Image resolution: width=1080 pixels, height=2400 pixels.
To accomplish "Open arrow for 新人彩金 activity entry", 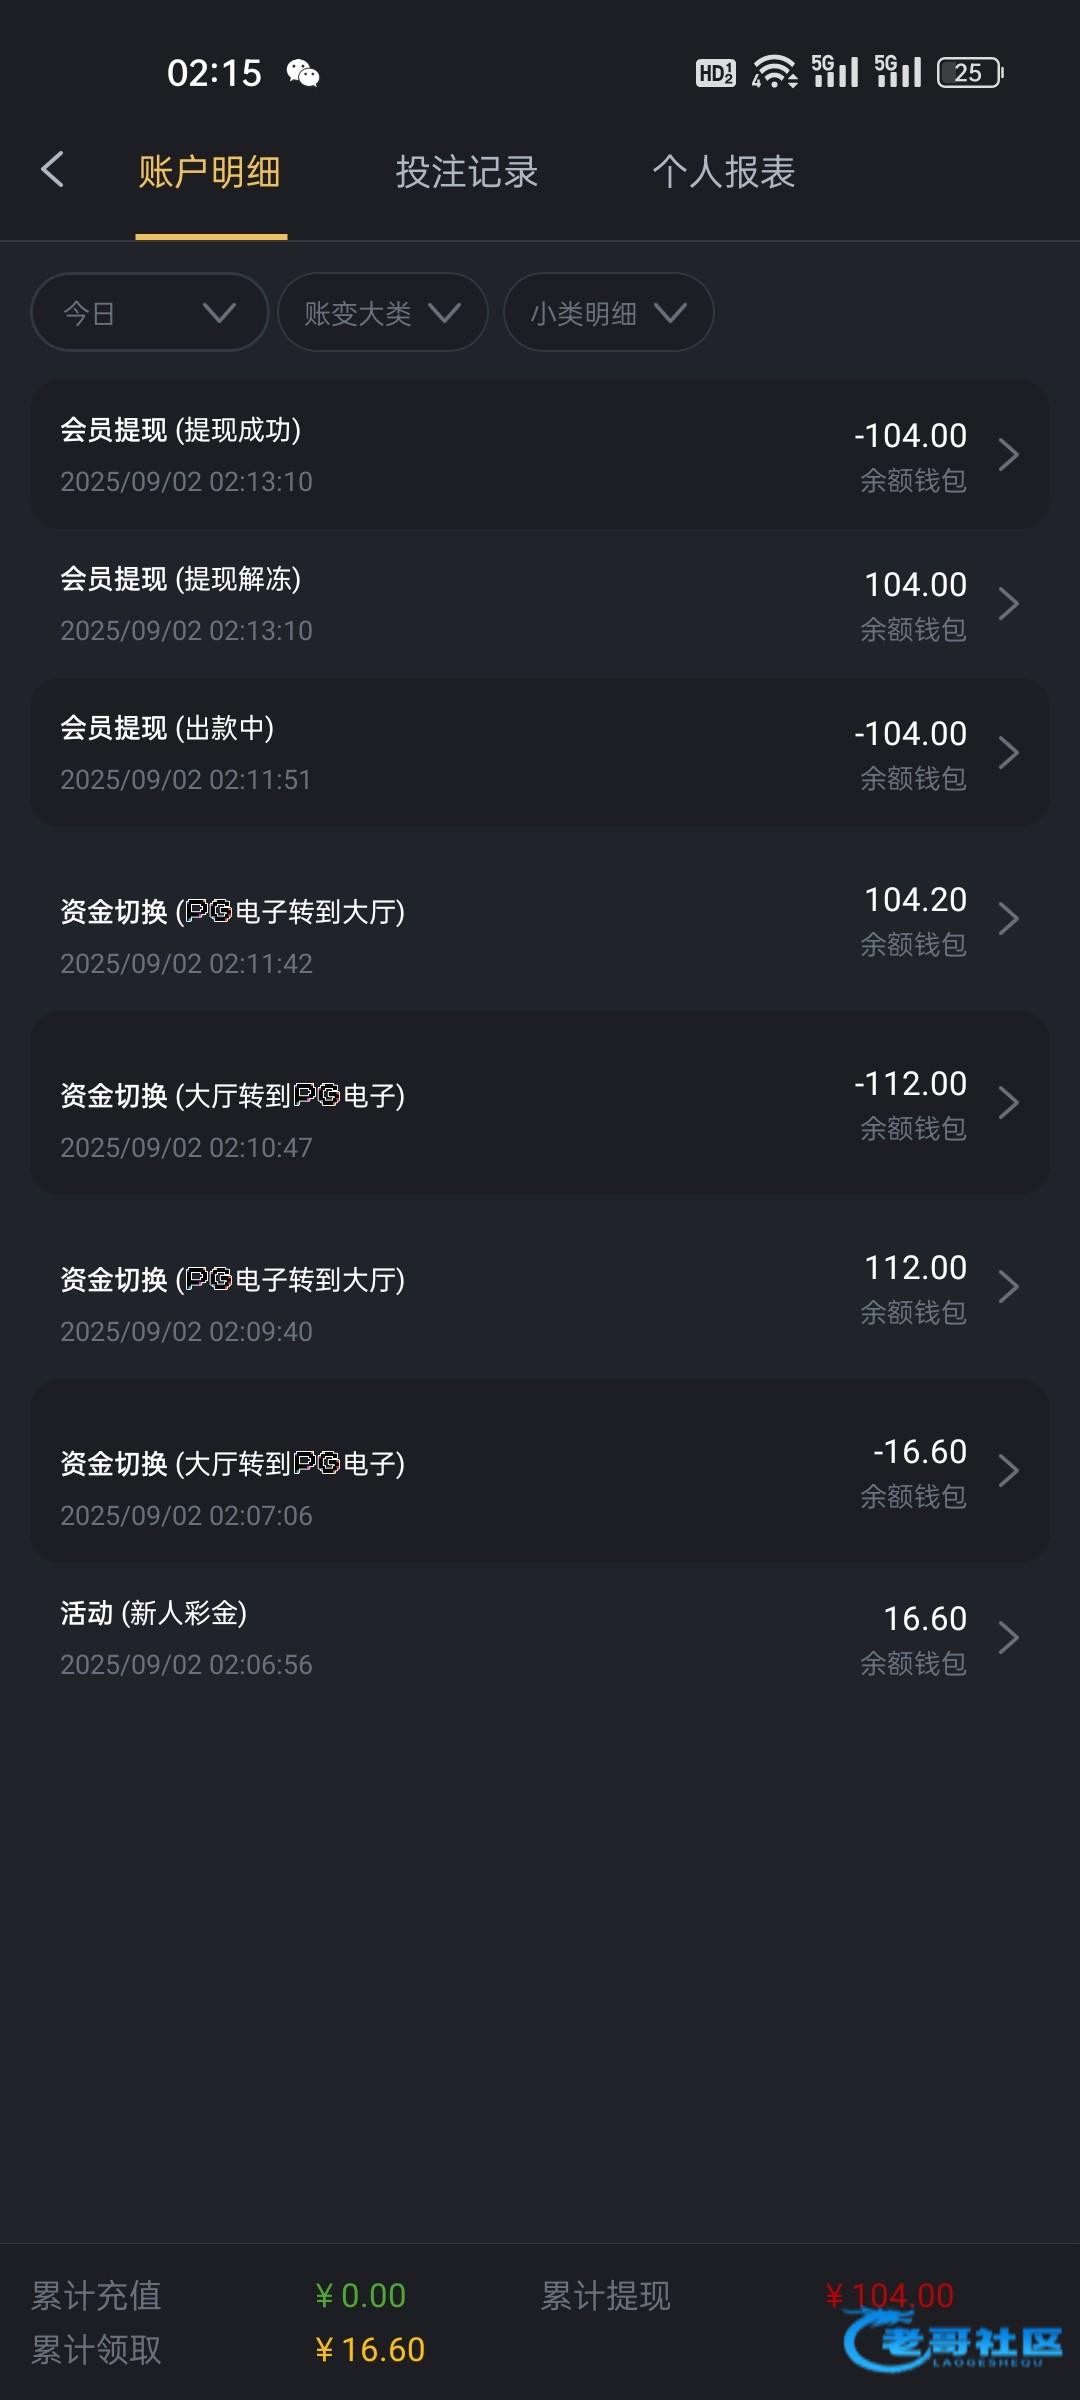I will (x=1008, y=1638).
